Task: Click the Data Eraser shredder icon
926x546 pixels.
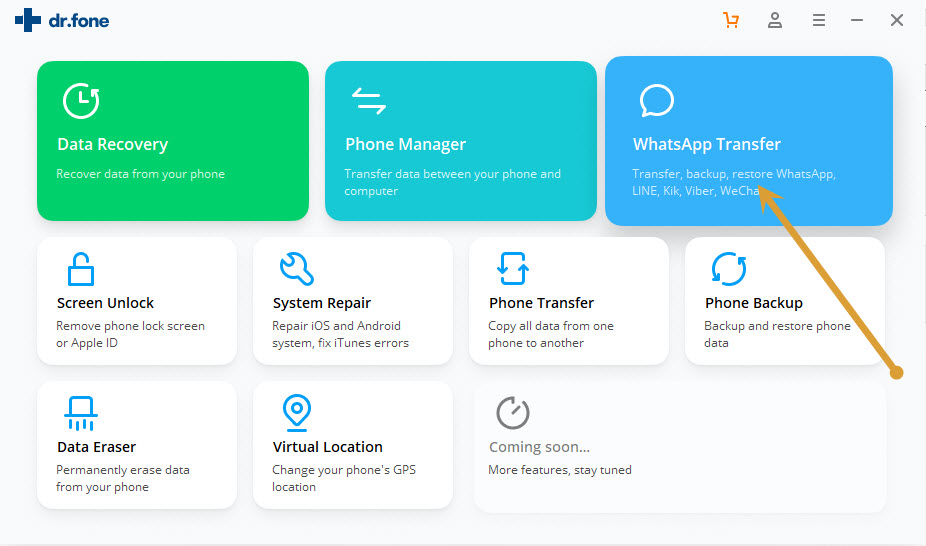Action: coord(81,413)
